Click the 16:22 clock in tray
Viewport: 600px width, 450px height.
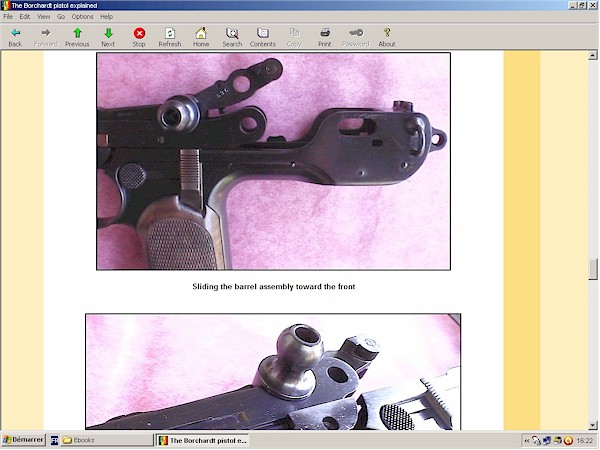[584, 441]
